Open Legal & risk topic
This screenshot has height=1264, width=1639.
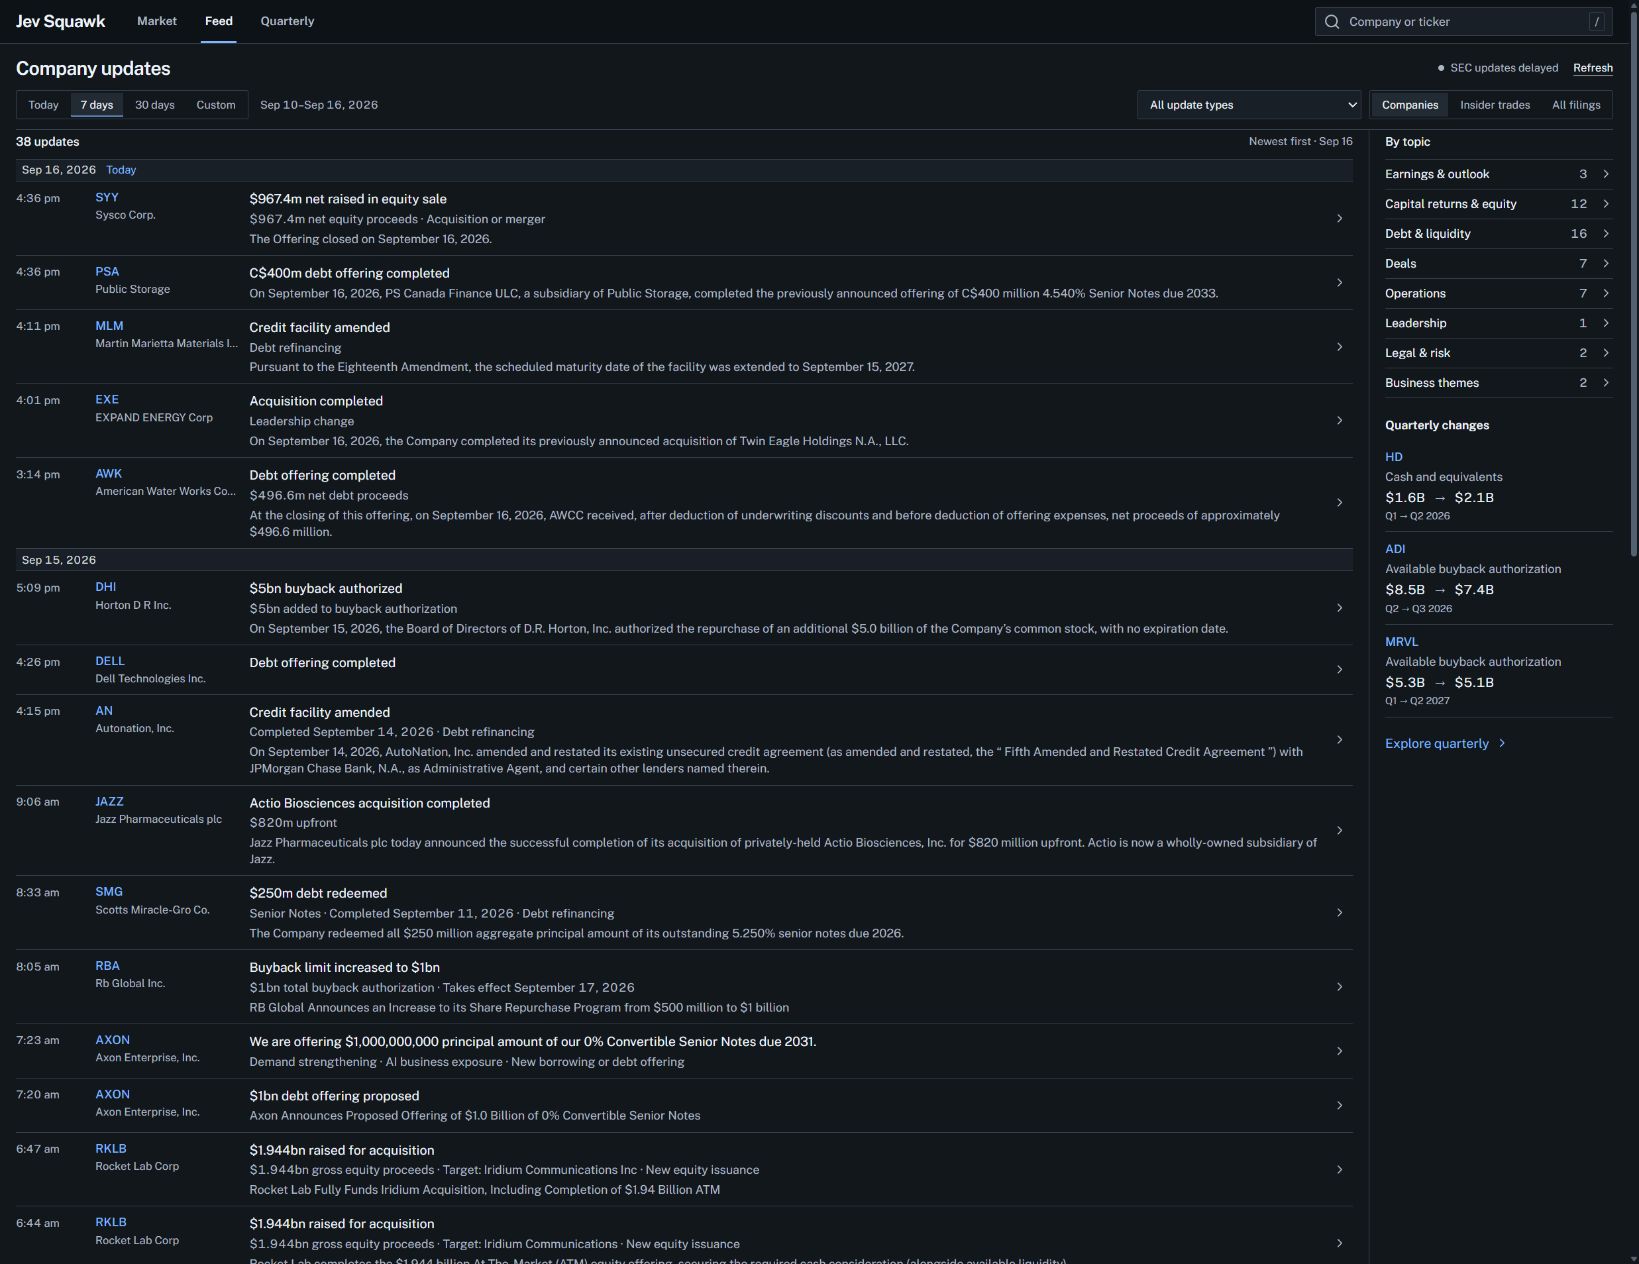pyautogui.click(x=1498, y=353)
